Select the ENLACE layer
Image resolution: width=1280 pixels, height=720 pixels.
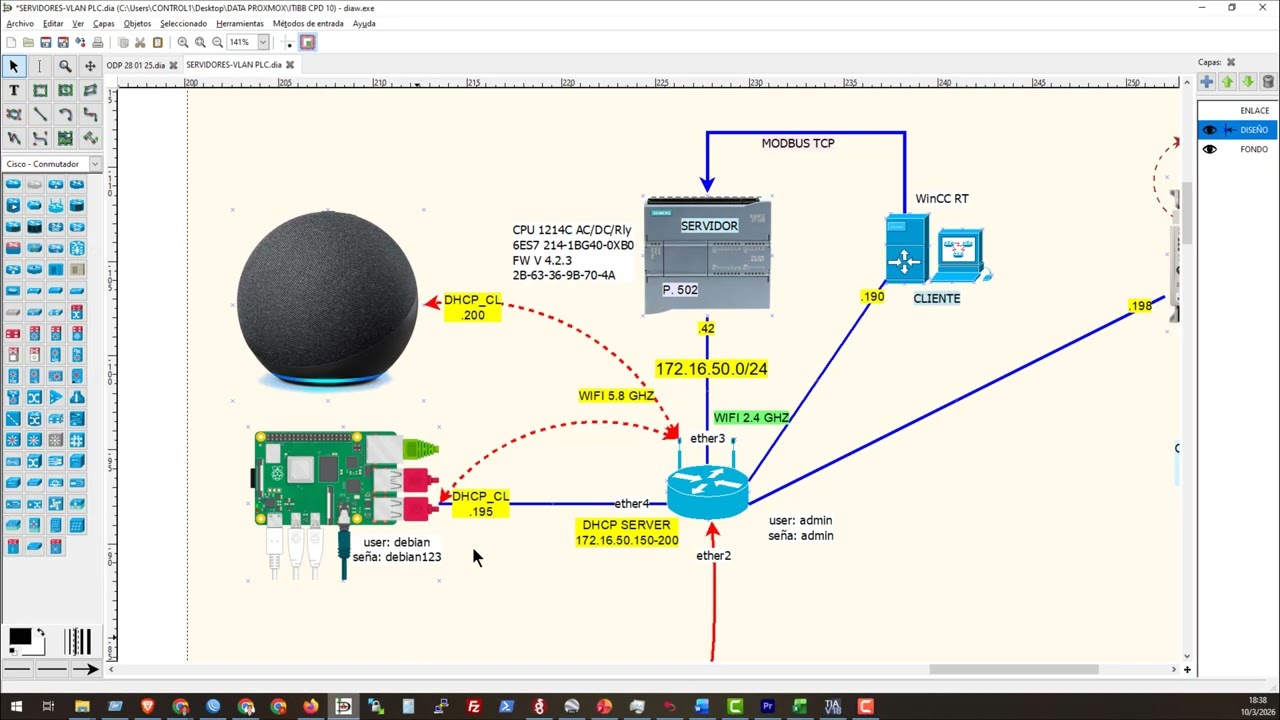click(x=1237, y=111)
